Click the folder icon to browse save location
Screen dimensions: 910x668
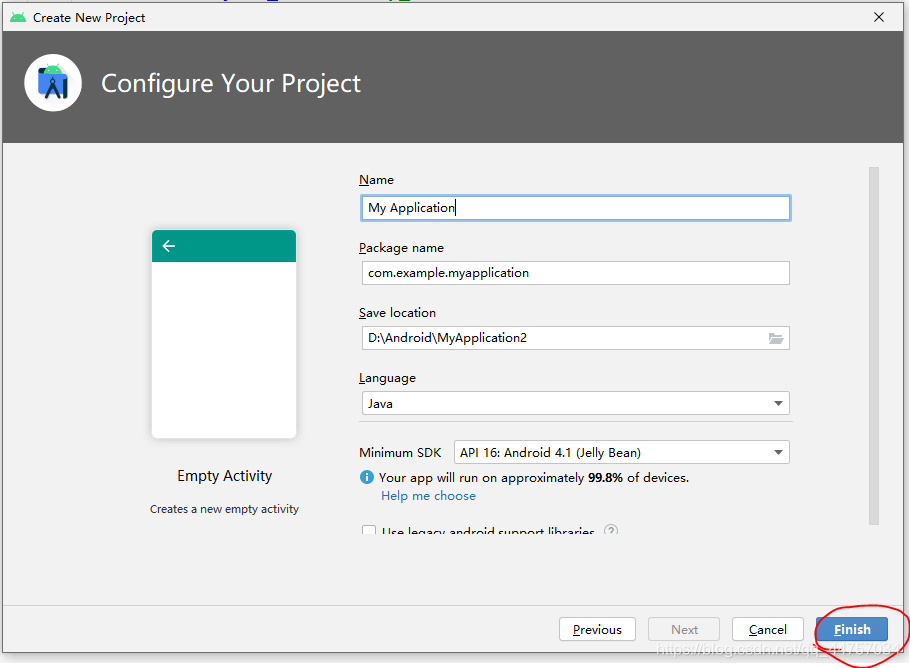(777, 338)
